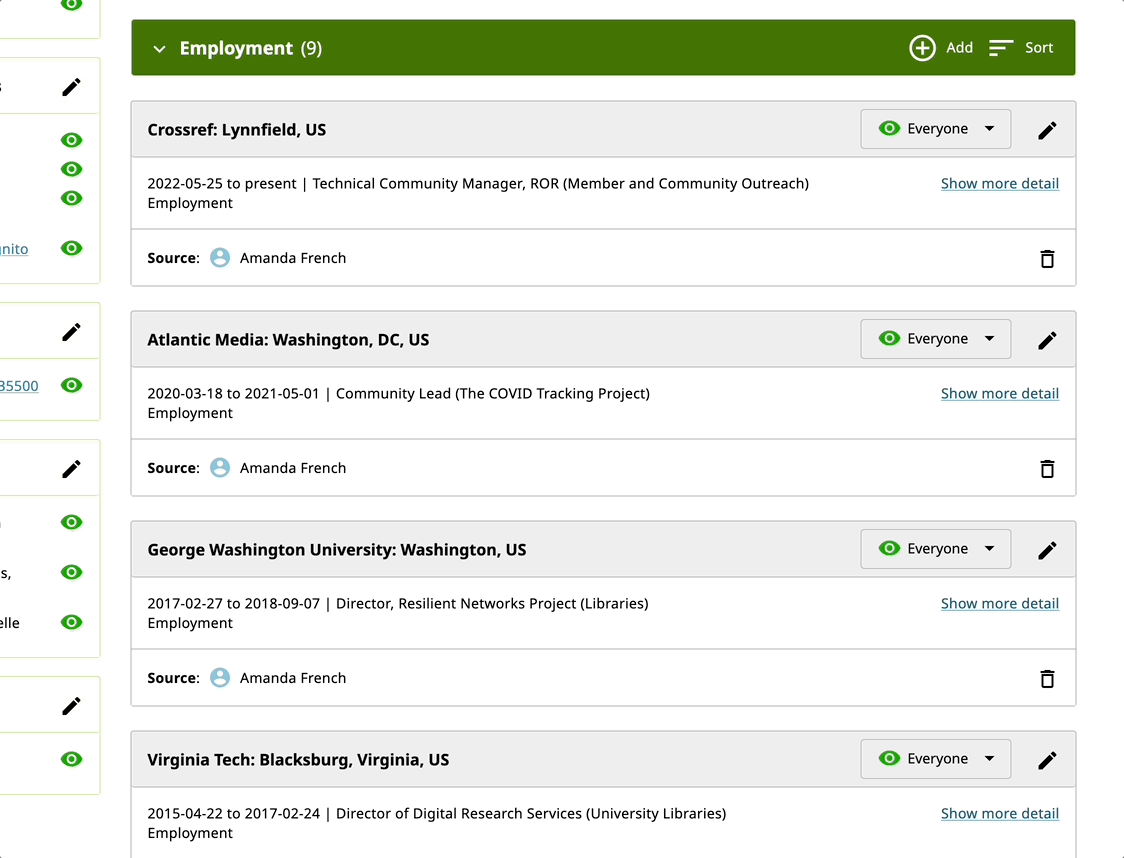Open Crossref visibility dropdown set to Everyone
The image size is (1124, 858).
pos(935,129)
